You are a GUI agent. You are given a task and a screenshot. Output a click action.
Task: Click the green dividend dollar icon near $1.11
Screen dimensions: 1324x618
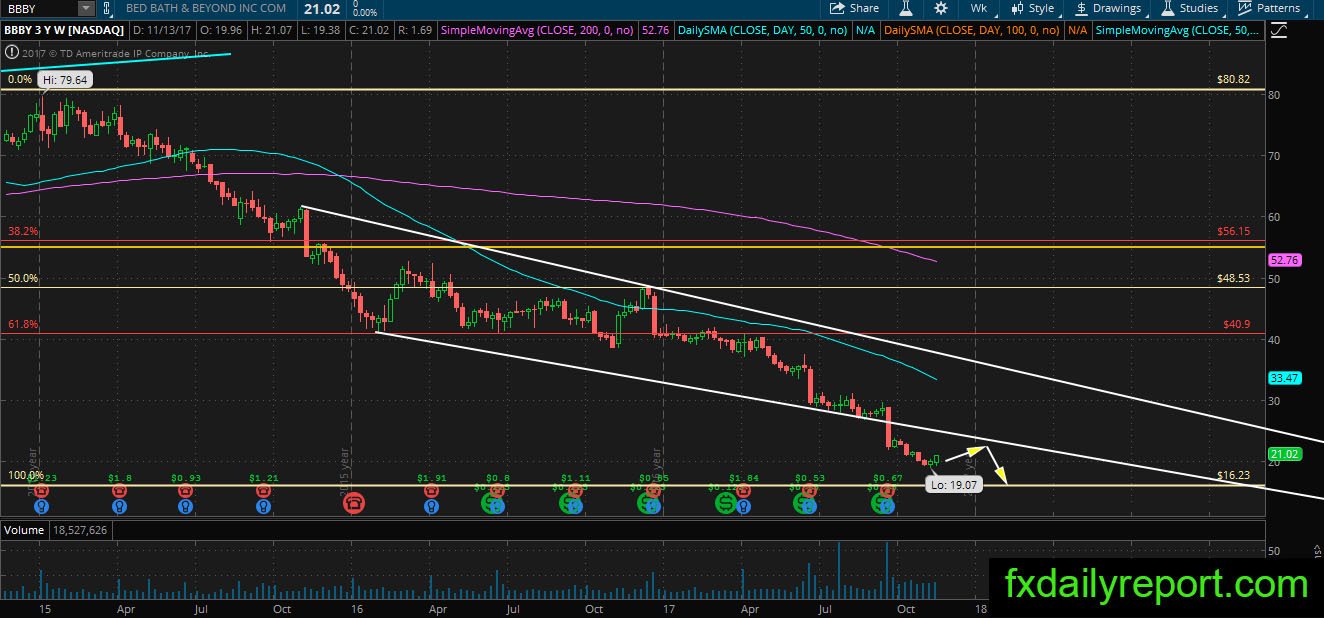tap(572, 503)
